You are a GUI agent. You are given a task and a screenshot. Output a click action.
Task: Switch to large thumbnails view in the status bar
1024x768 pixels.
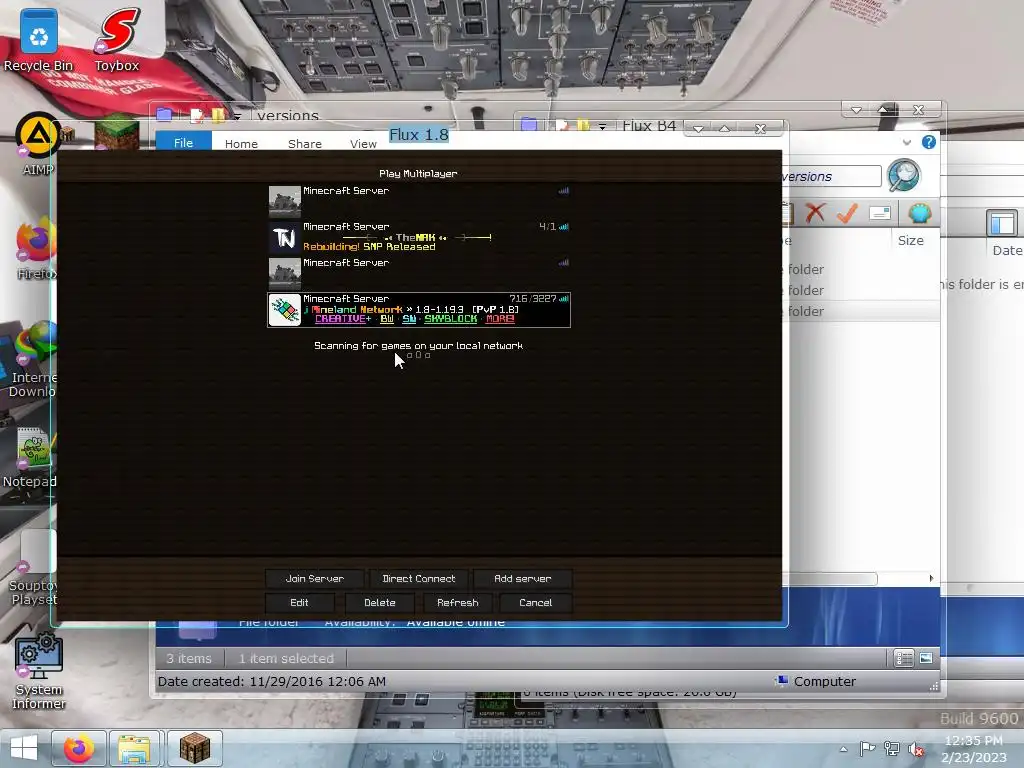pos(926,658)
